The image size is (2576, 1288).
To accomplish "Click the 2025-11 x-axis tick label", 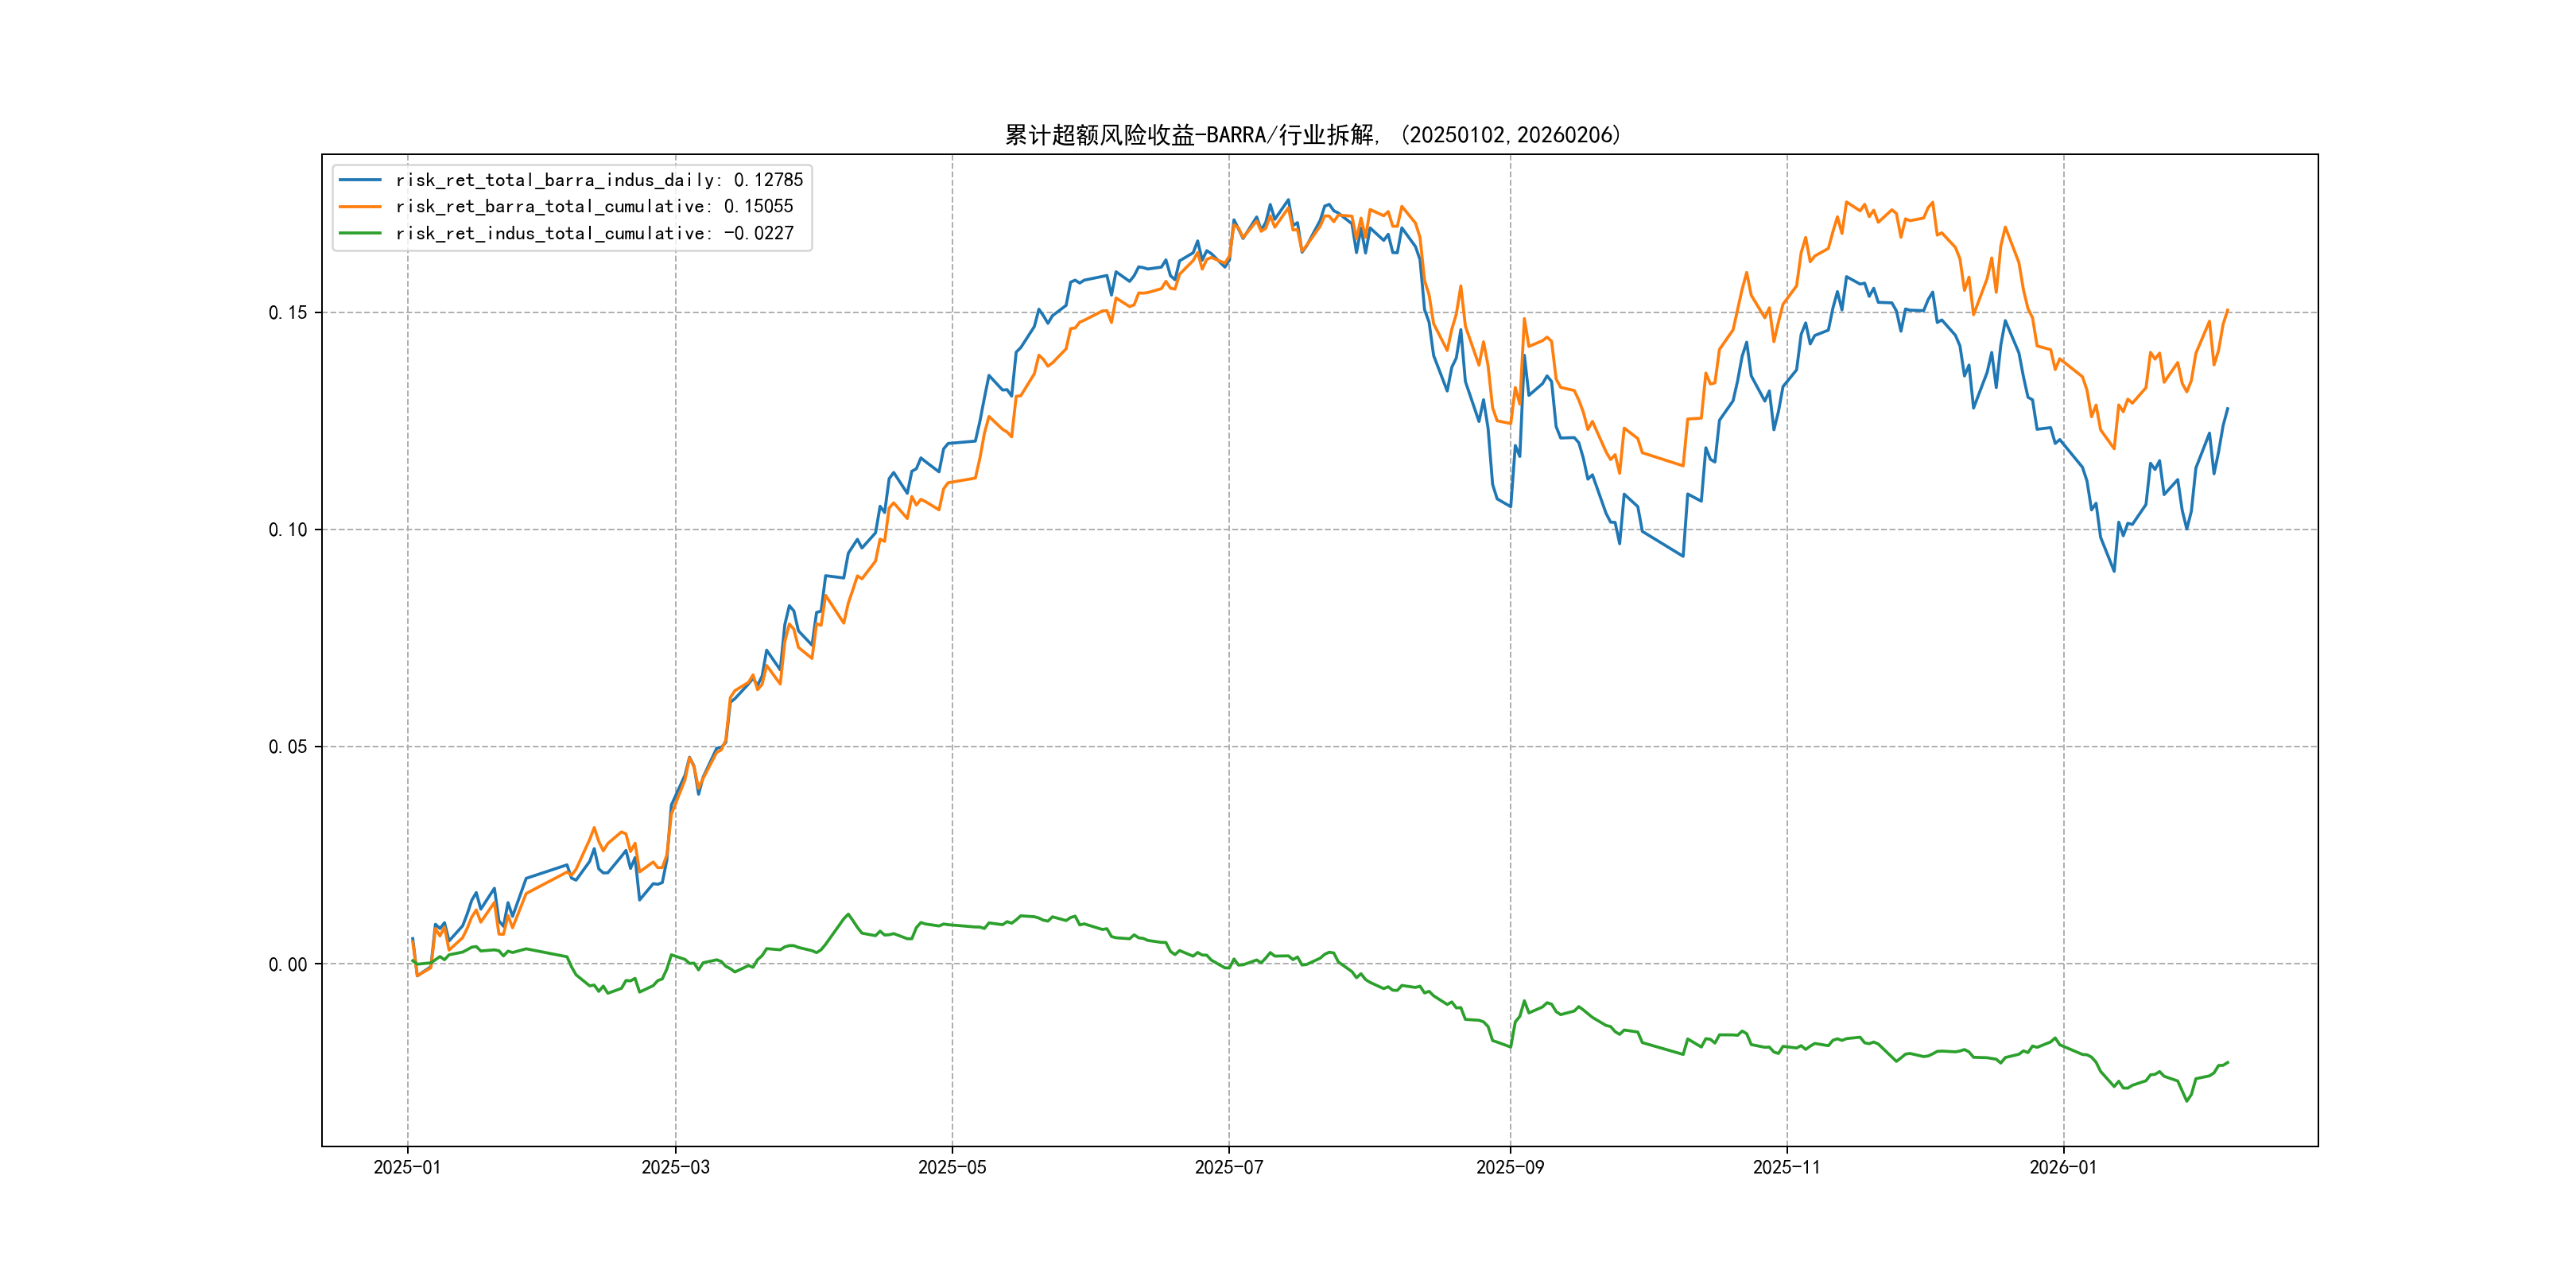I will (x=1787, y=1168).
